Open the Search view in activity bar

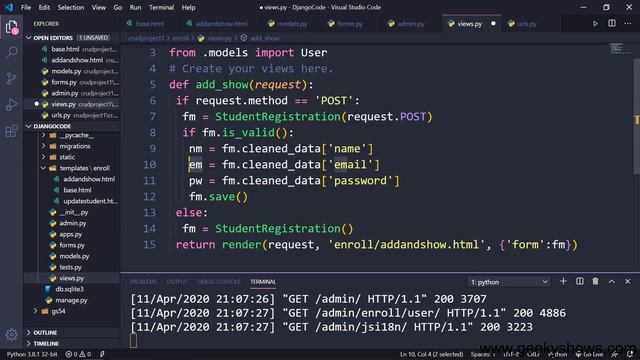pos(11,52)
